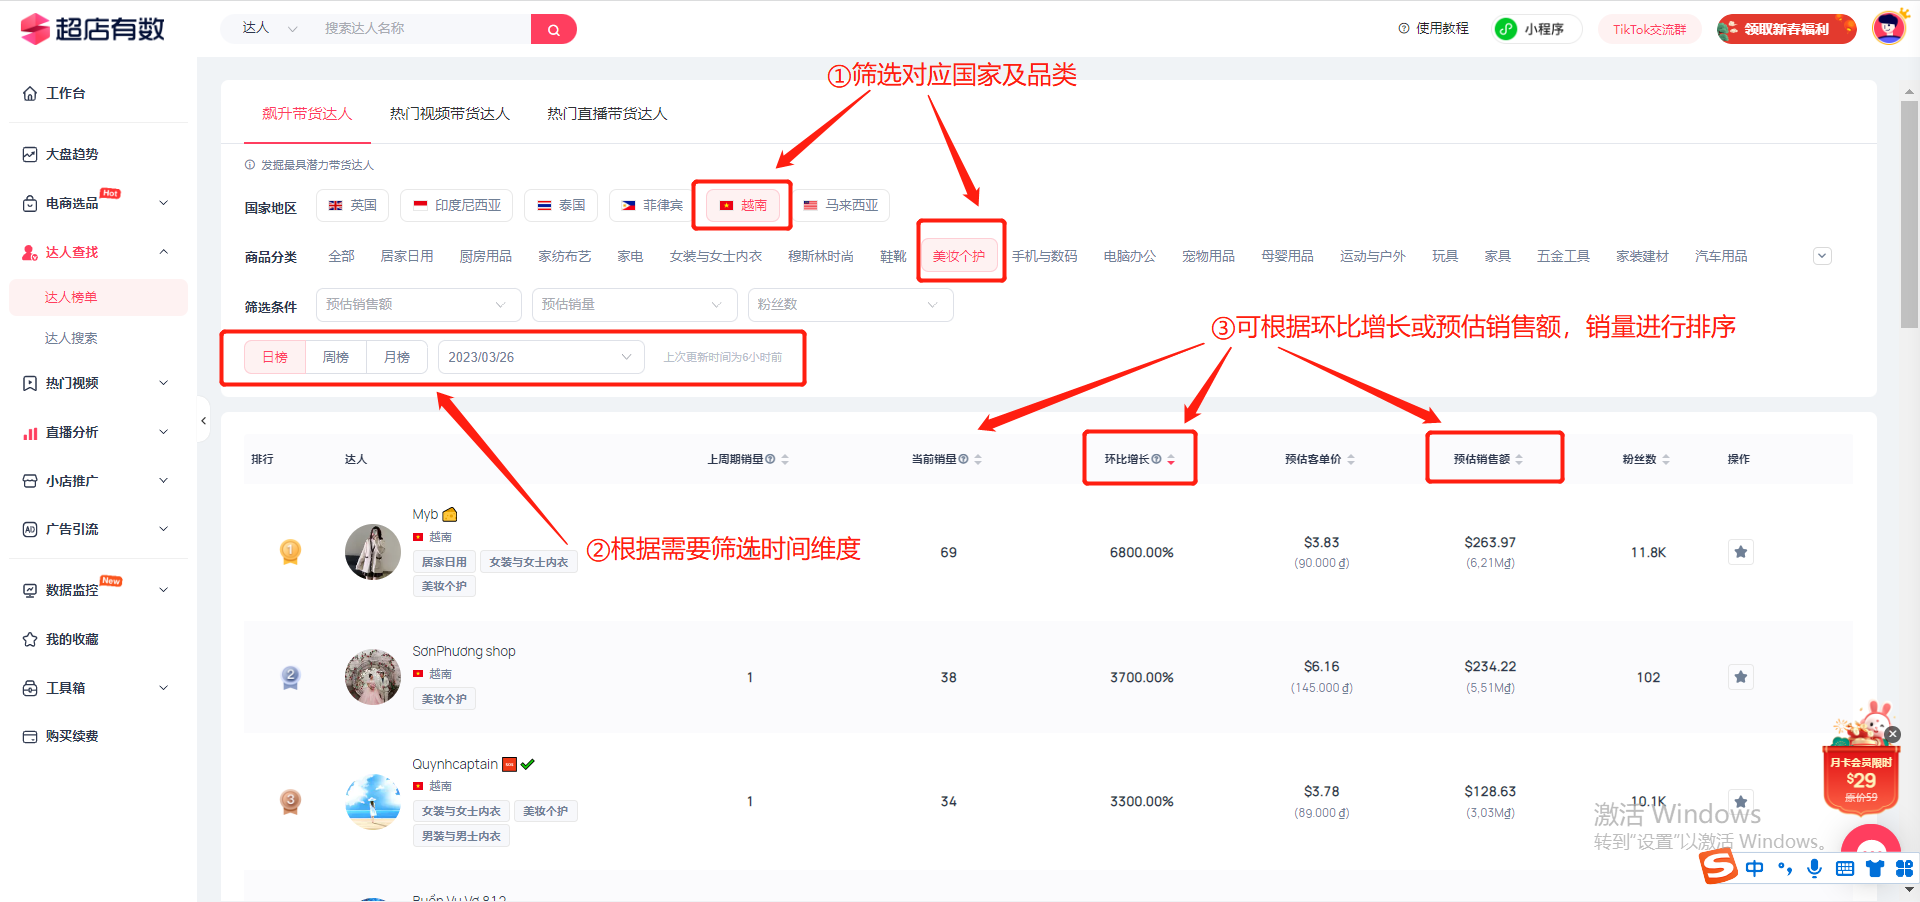1920x902 pixels.
Task: Open the 粉丝数 filter dropdown
Action: point(850,304)
